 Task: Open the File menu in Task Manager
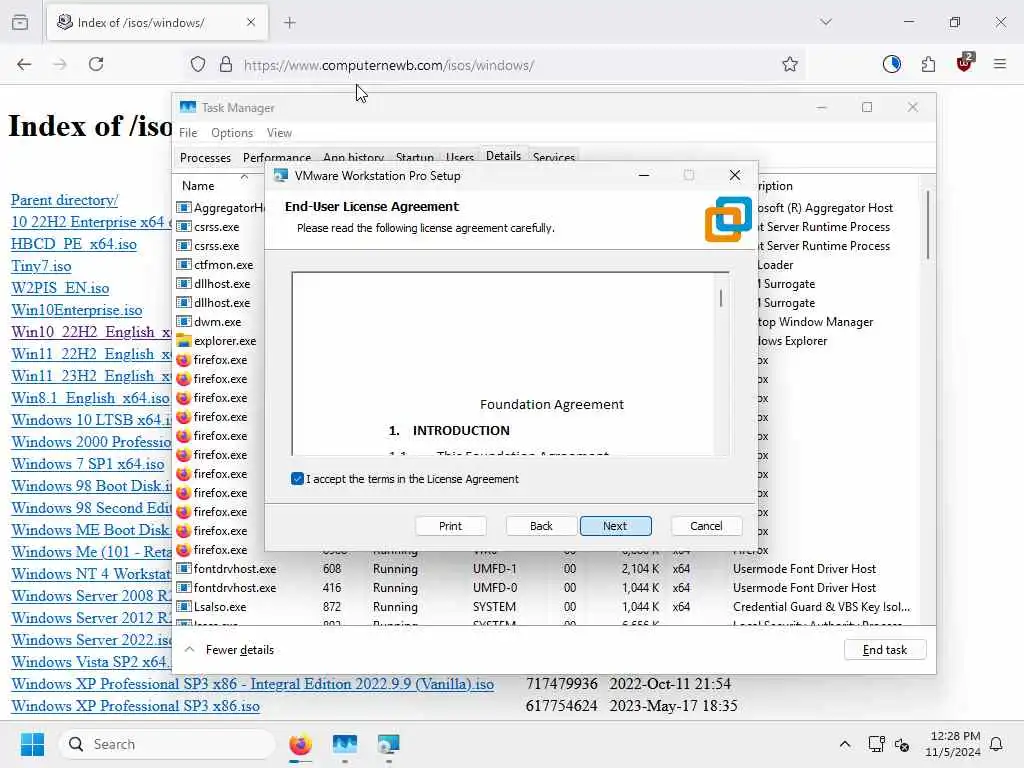coord(188,133)
